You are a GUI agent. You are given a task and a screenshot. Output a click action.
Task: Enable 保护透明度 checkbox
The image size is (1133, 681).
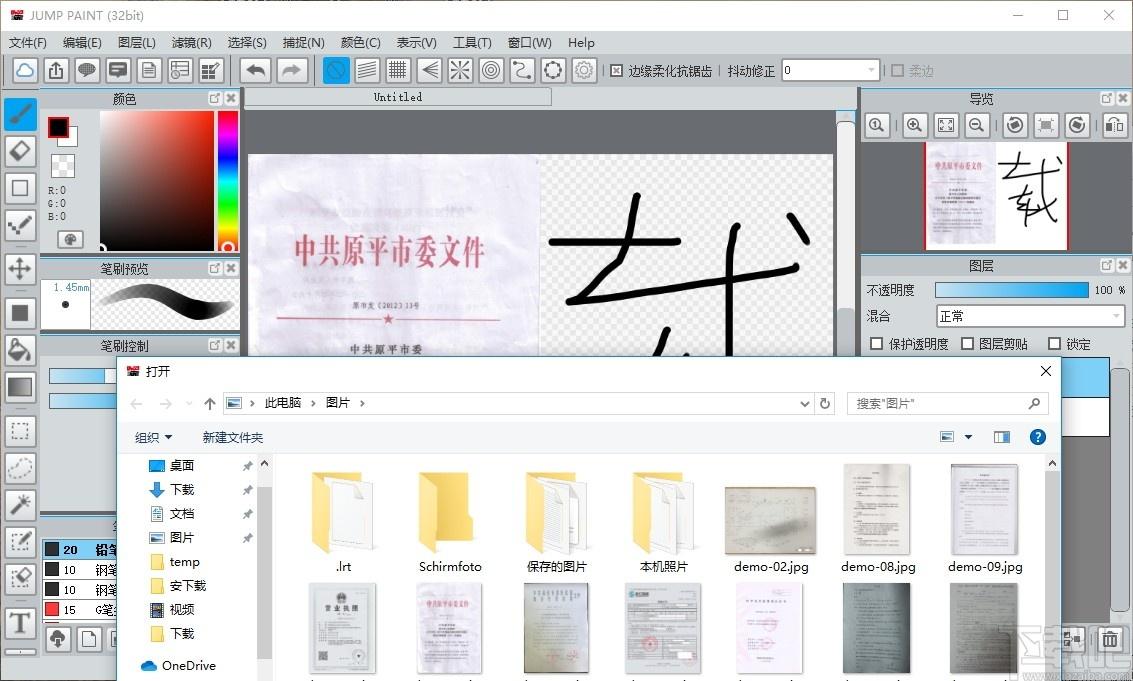pos(876,344)
